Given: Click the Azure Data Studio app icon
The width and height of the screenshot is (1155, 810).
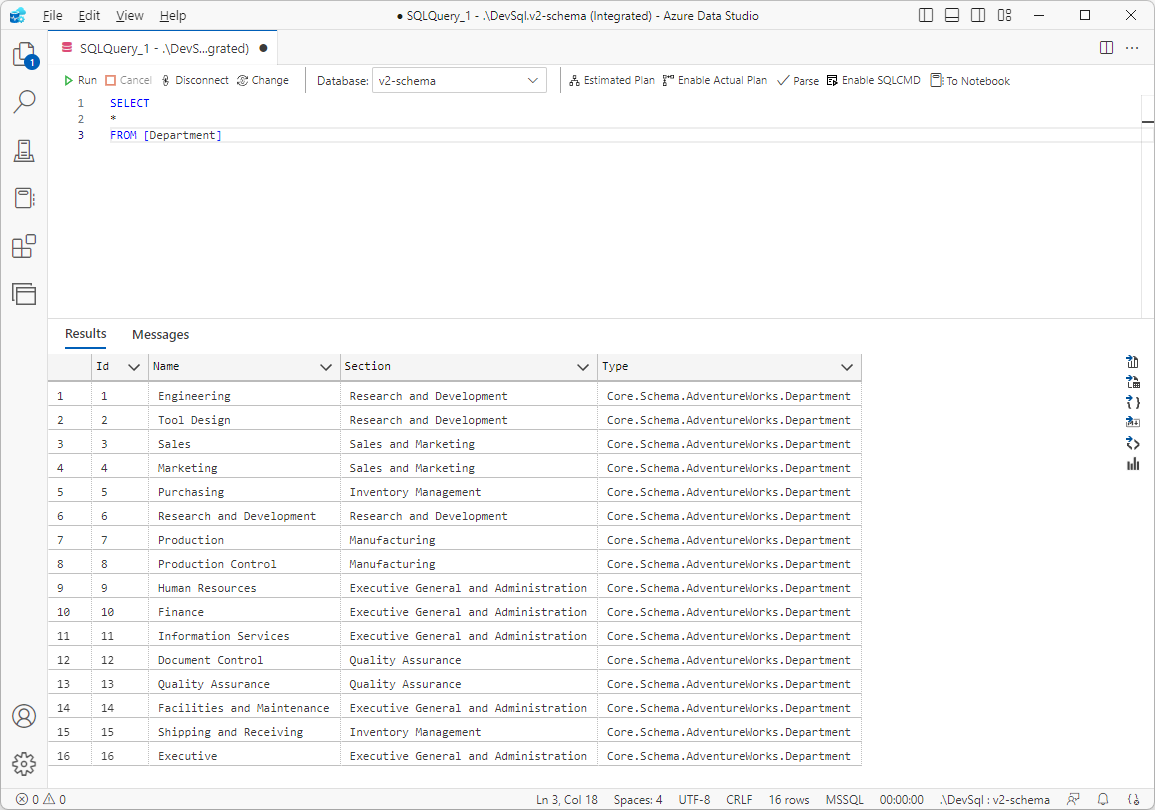Looking at the screenshot, I should pyautogui.click(x=18, y=15).
